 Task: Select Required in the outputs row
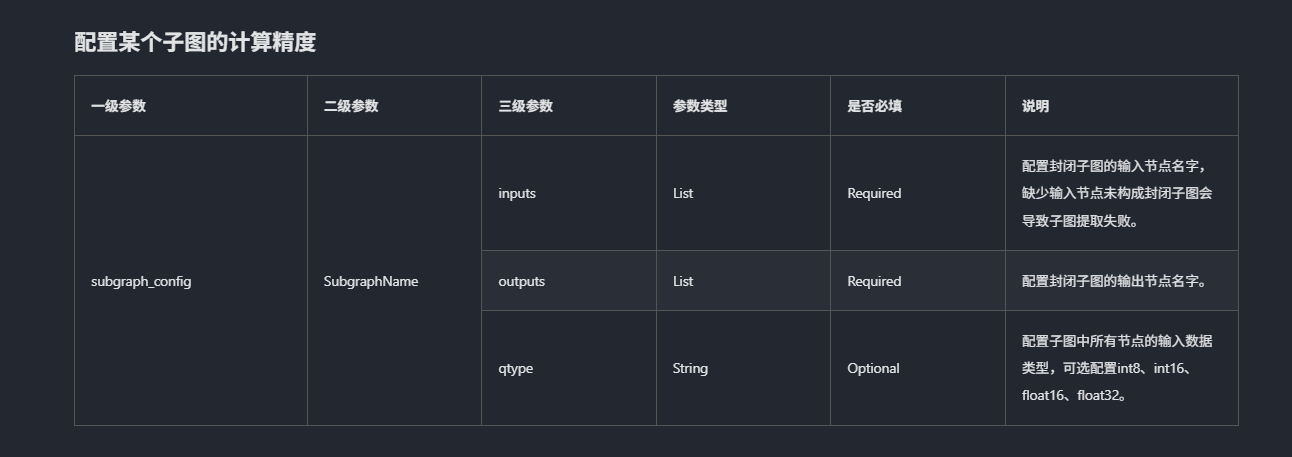tap(874, 281)
